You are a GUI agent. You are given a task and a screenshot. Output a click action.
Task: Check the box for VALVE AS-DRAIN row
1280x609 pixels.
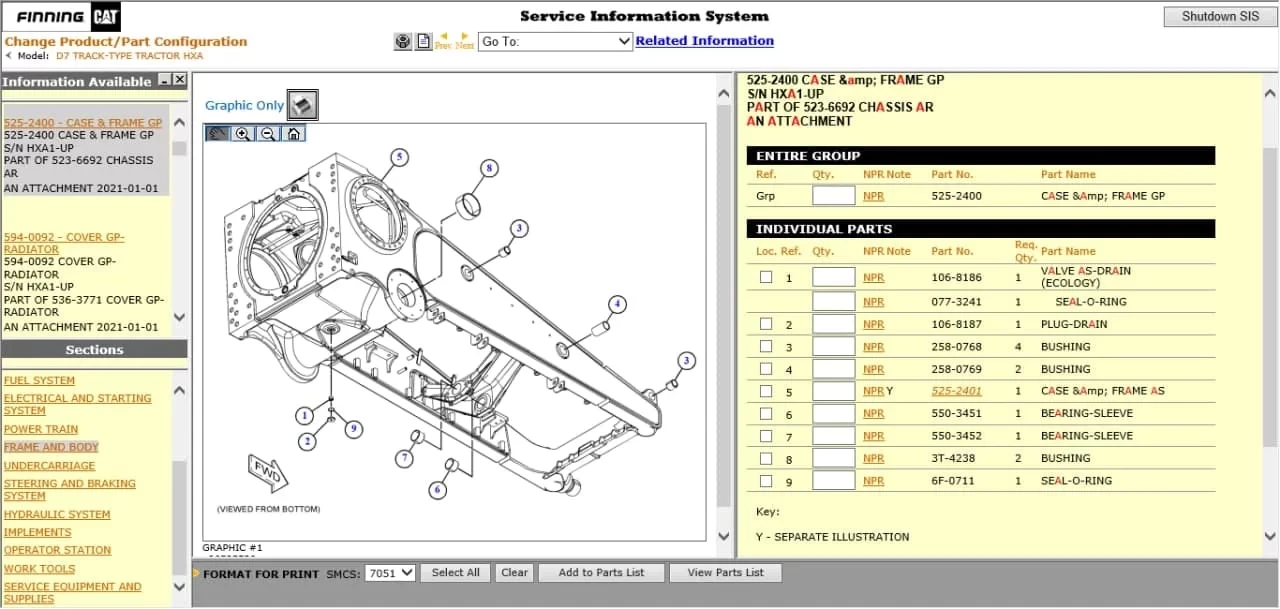pos(766,278)
